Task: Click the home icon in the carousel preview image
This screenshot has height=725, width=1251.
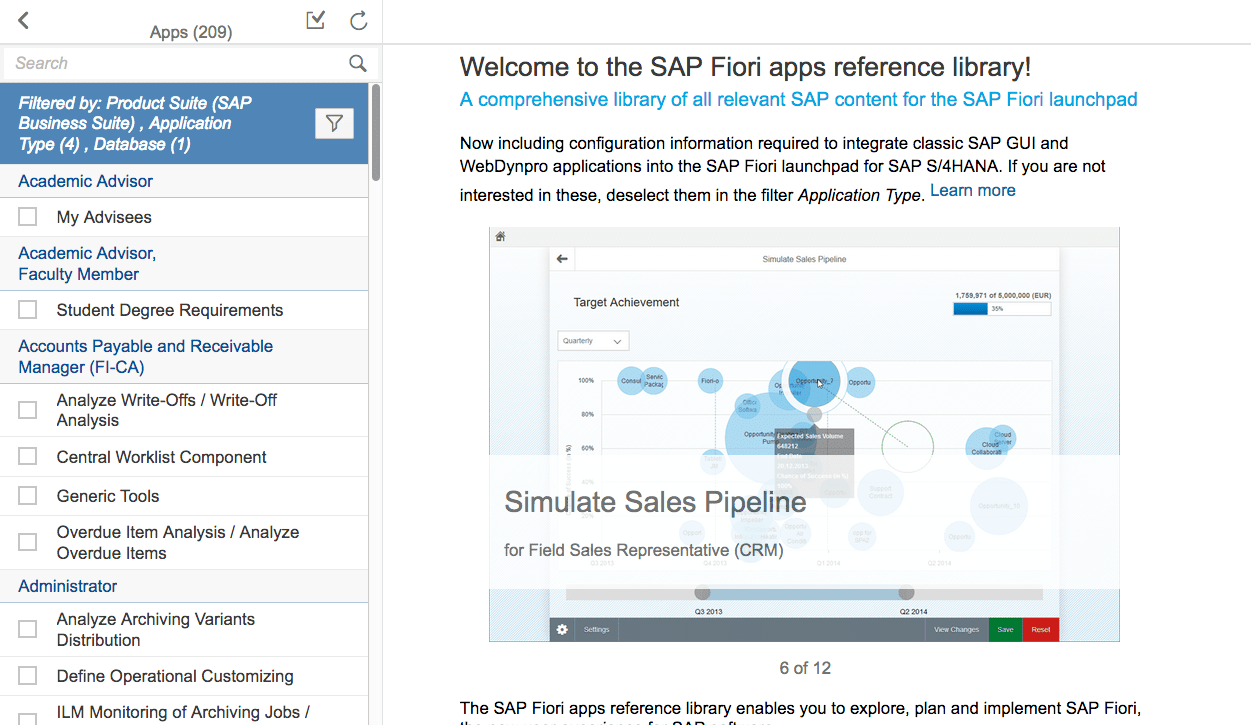Action: coord(500,236)
